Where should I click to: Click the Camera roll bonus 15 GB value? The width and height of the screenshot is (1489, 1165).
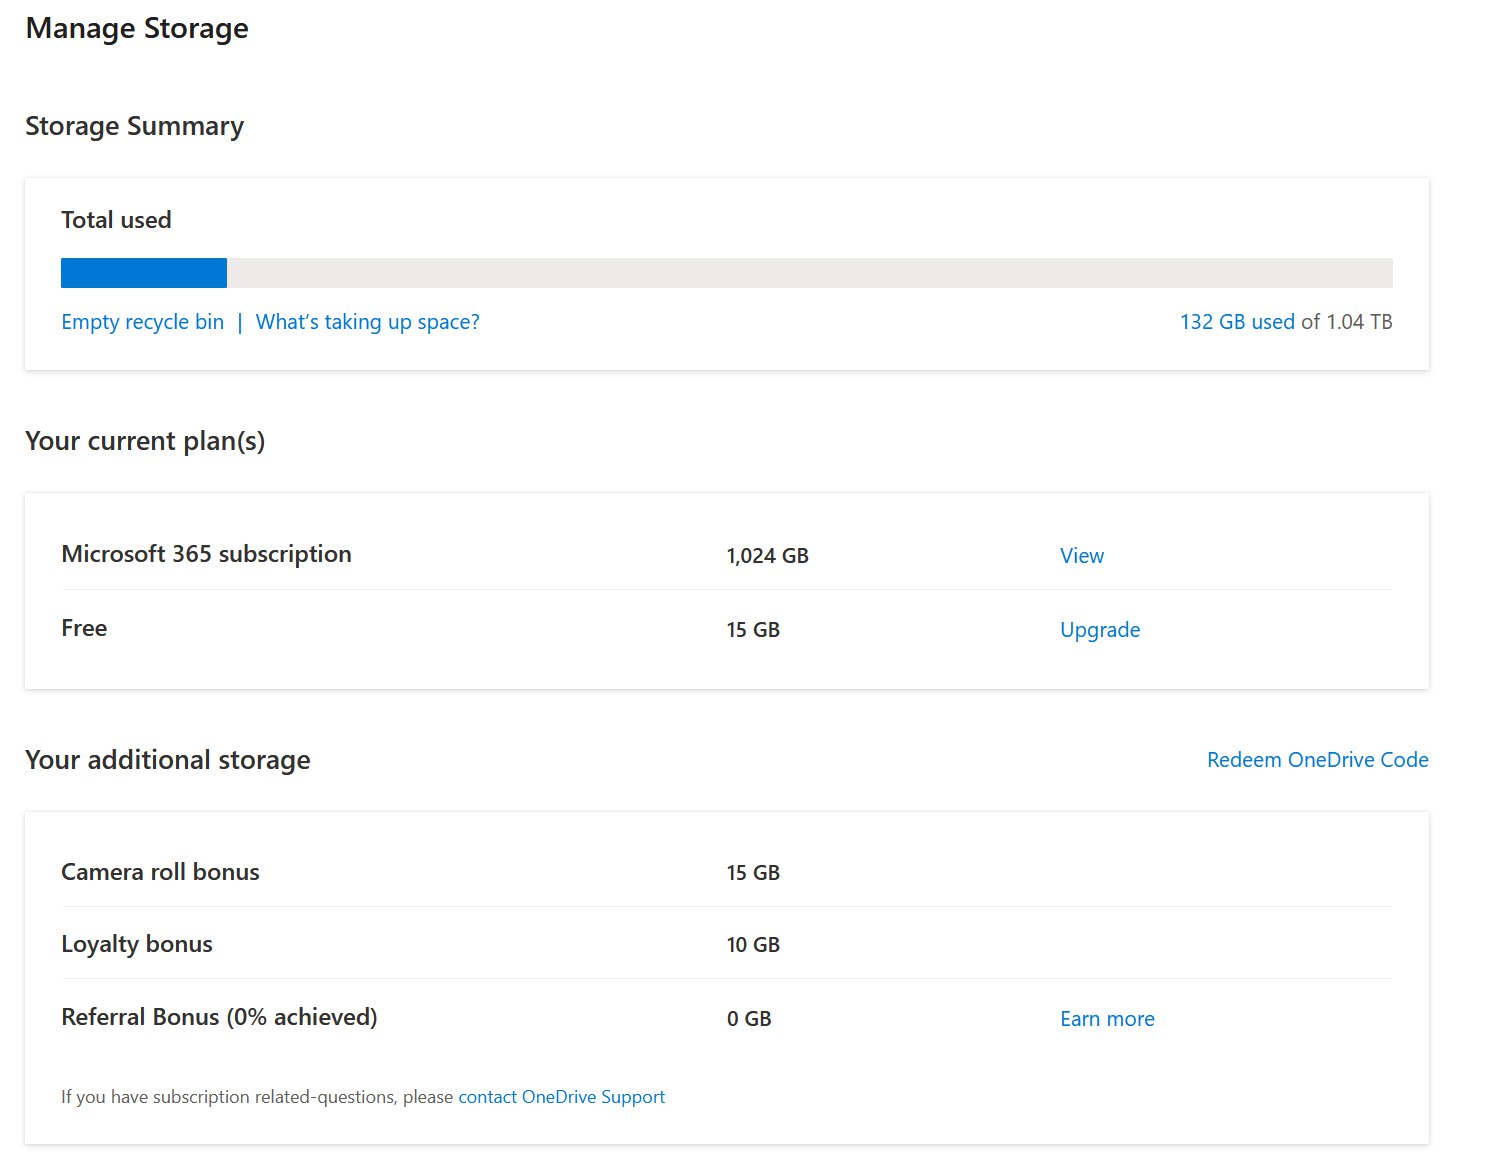tap(753, 873)
